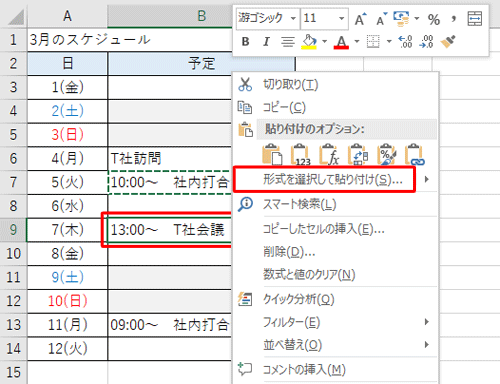
Task: Select date cell 3(日)
Action: click(68, 135)
